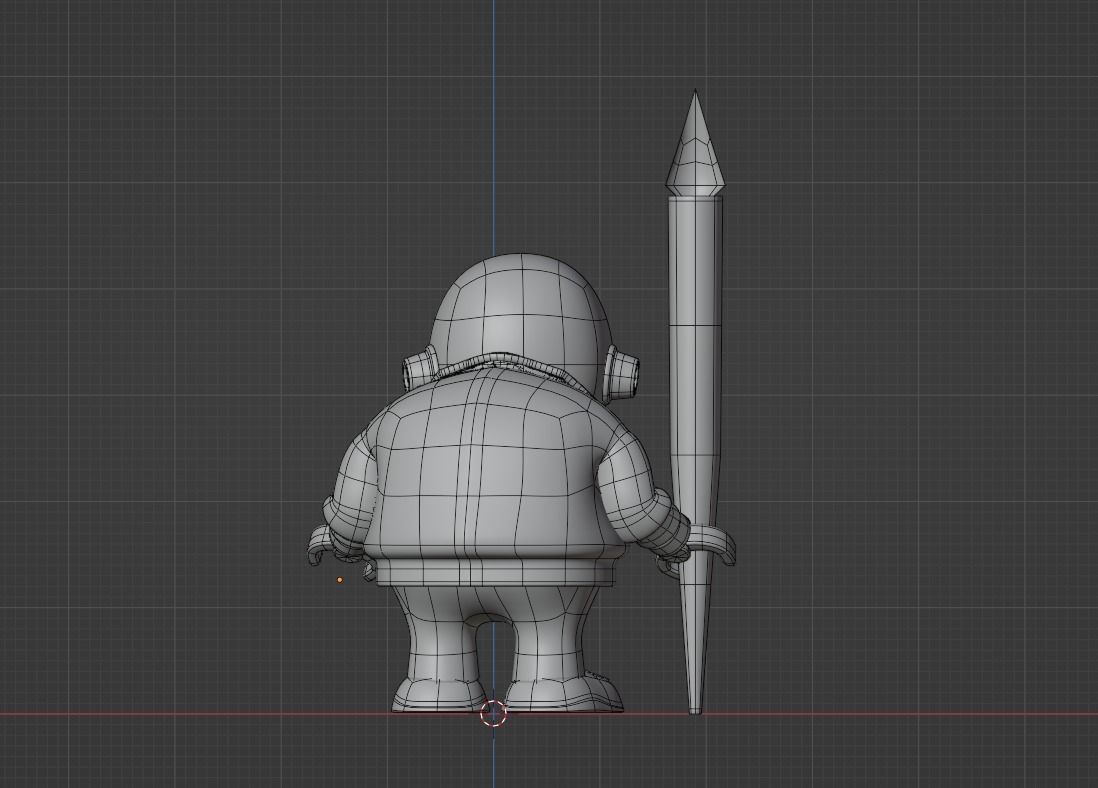Click the 3D cursor at the world origin
The width and height of the screenshot is (1098, 788).
[x=493, y=713]
